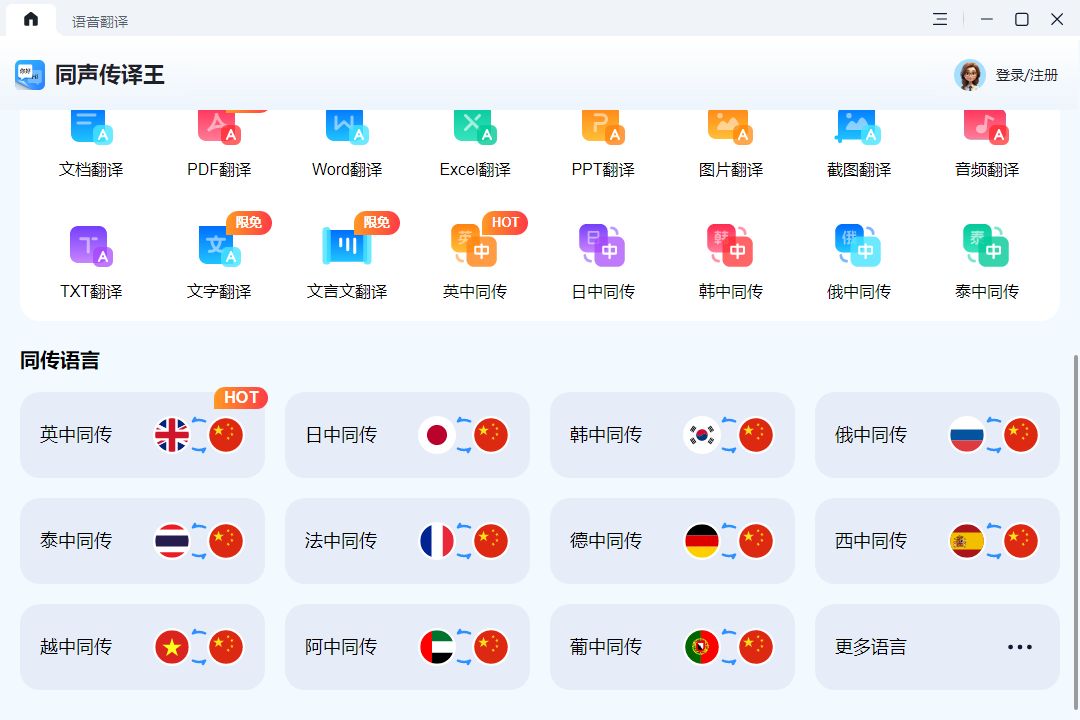Screen dimensions: 1080x720
Task: Open the 西中同传 language card
Action: 937,541
